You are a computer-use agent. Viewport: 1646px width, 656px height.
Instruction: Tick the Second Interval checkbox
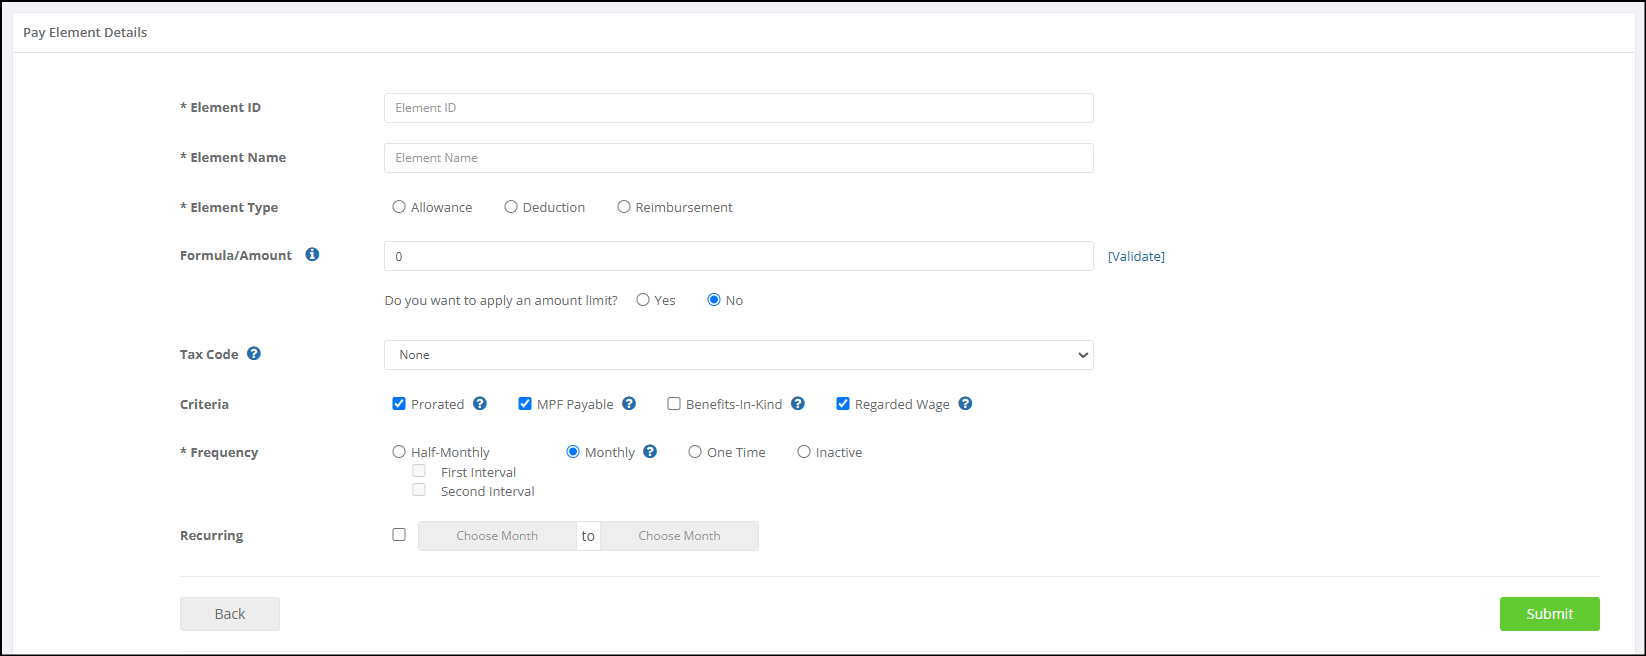click(x=419, y=490)
